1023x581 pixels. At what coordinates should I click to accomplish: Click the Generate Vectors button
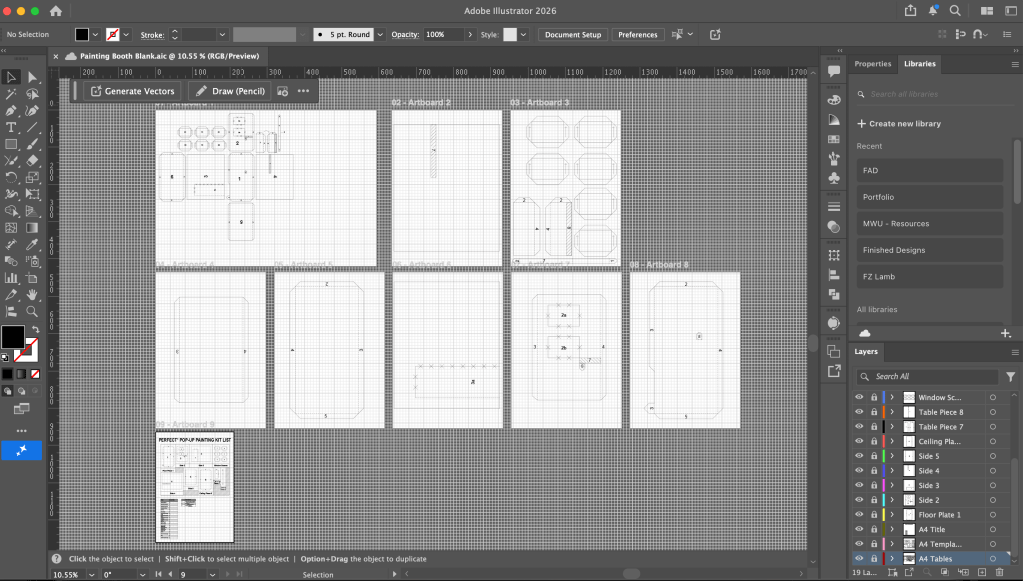[132, 91]
